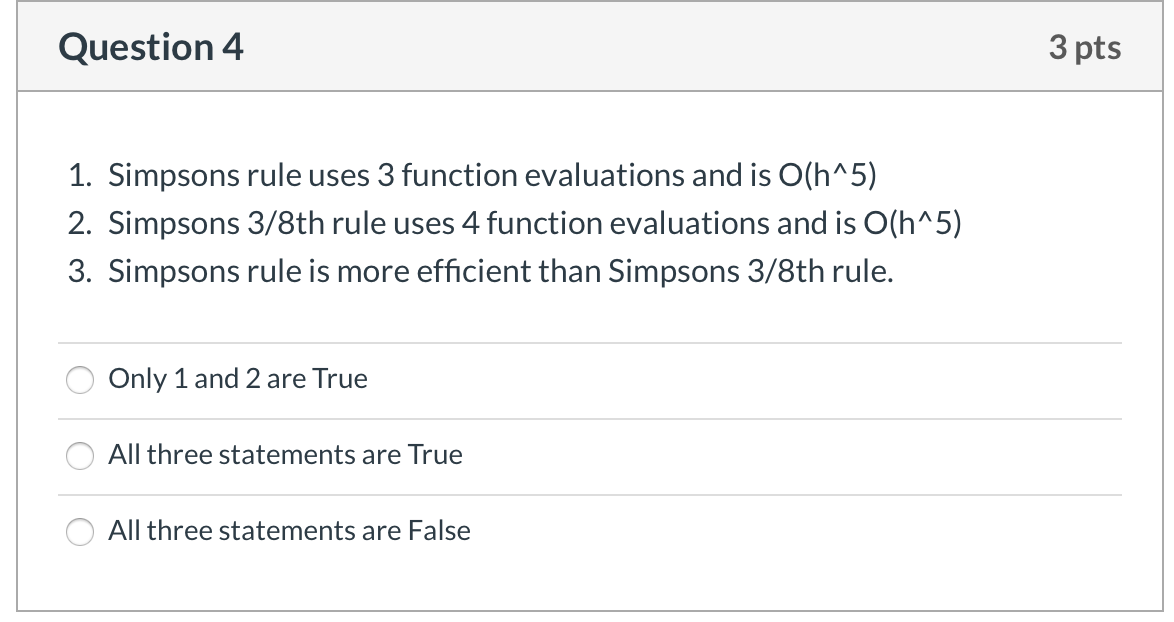Select the radio button for "Only 1 and 2 are True"
This screenshot has height=622, width=1174.
coord(79,380)
